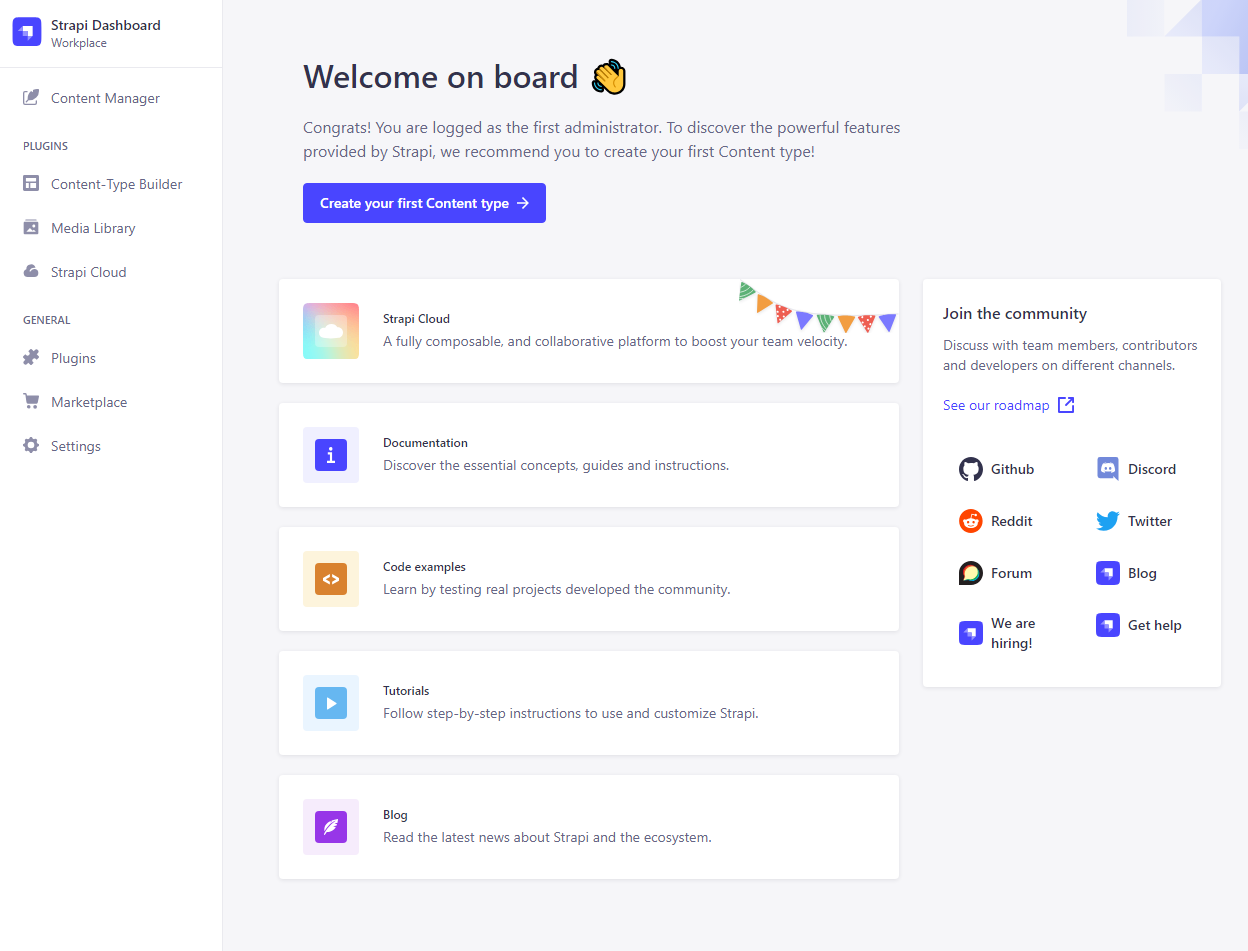Open the Twitter link
The width and height of the screenshot is (1248, 951).
click(1134, 521)
